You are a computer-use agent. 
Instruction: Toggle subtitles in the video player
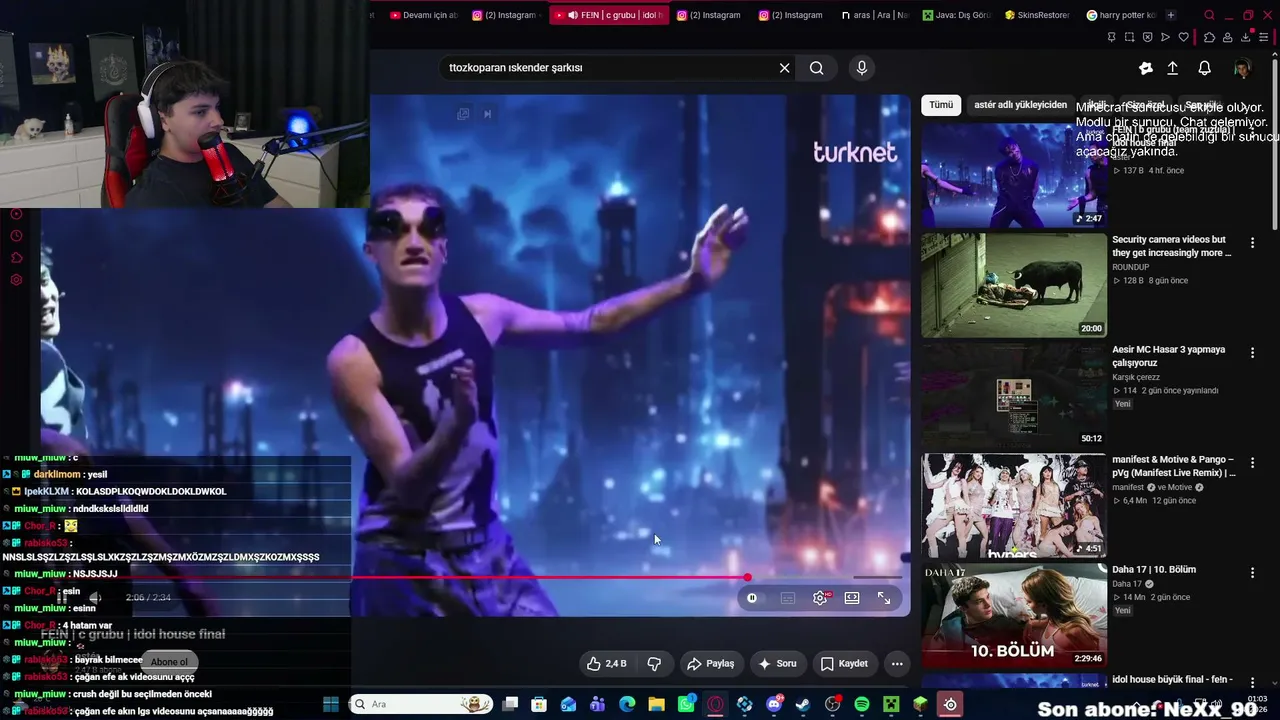point(788,598)
